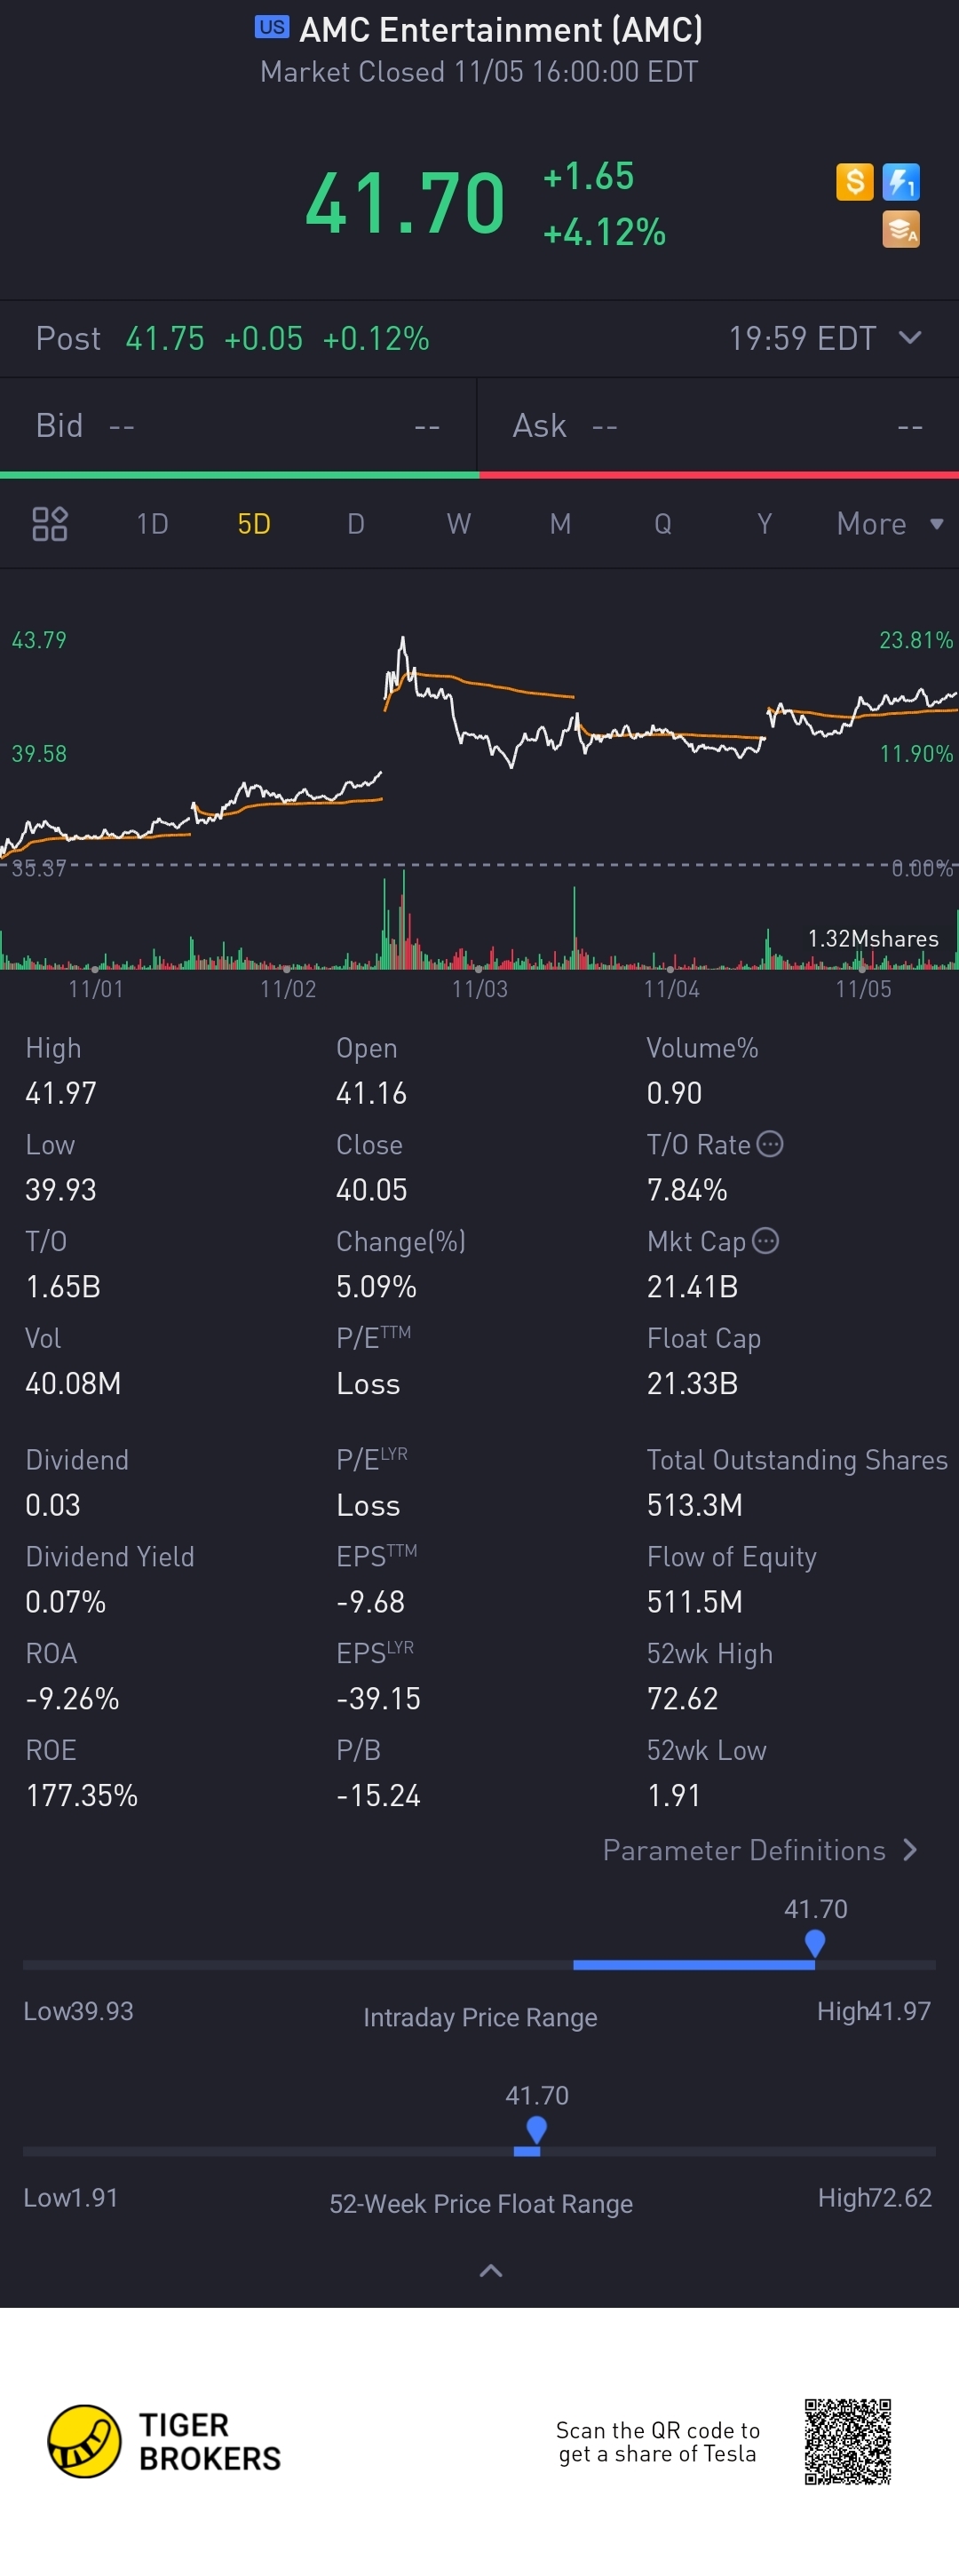959x2576 pixels.
Task: Tap the blue lightning bolt icon
Action: coord(901,182)
